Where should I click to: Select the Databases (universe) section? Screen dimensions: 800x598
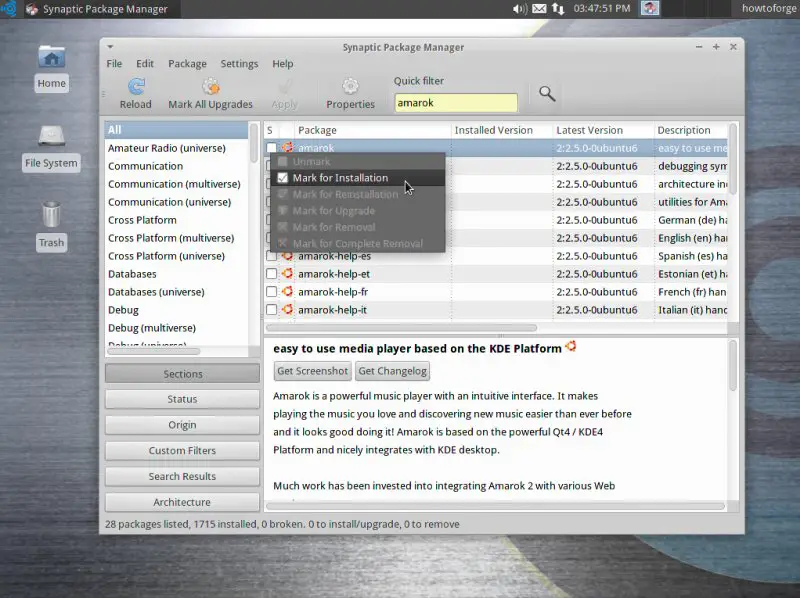(177, 292)
